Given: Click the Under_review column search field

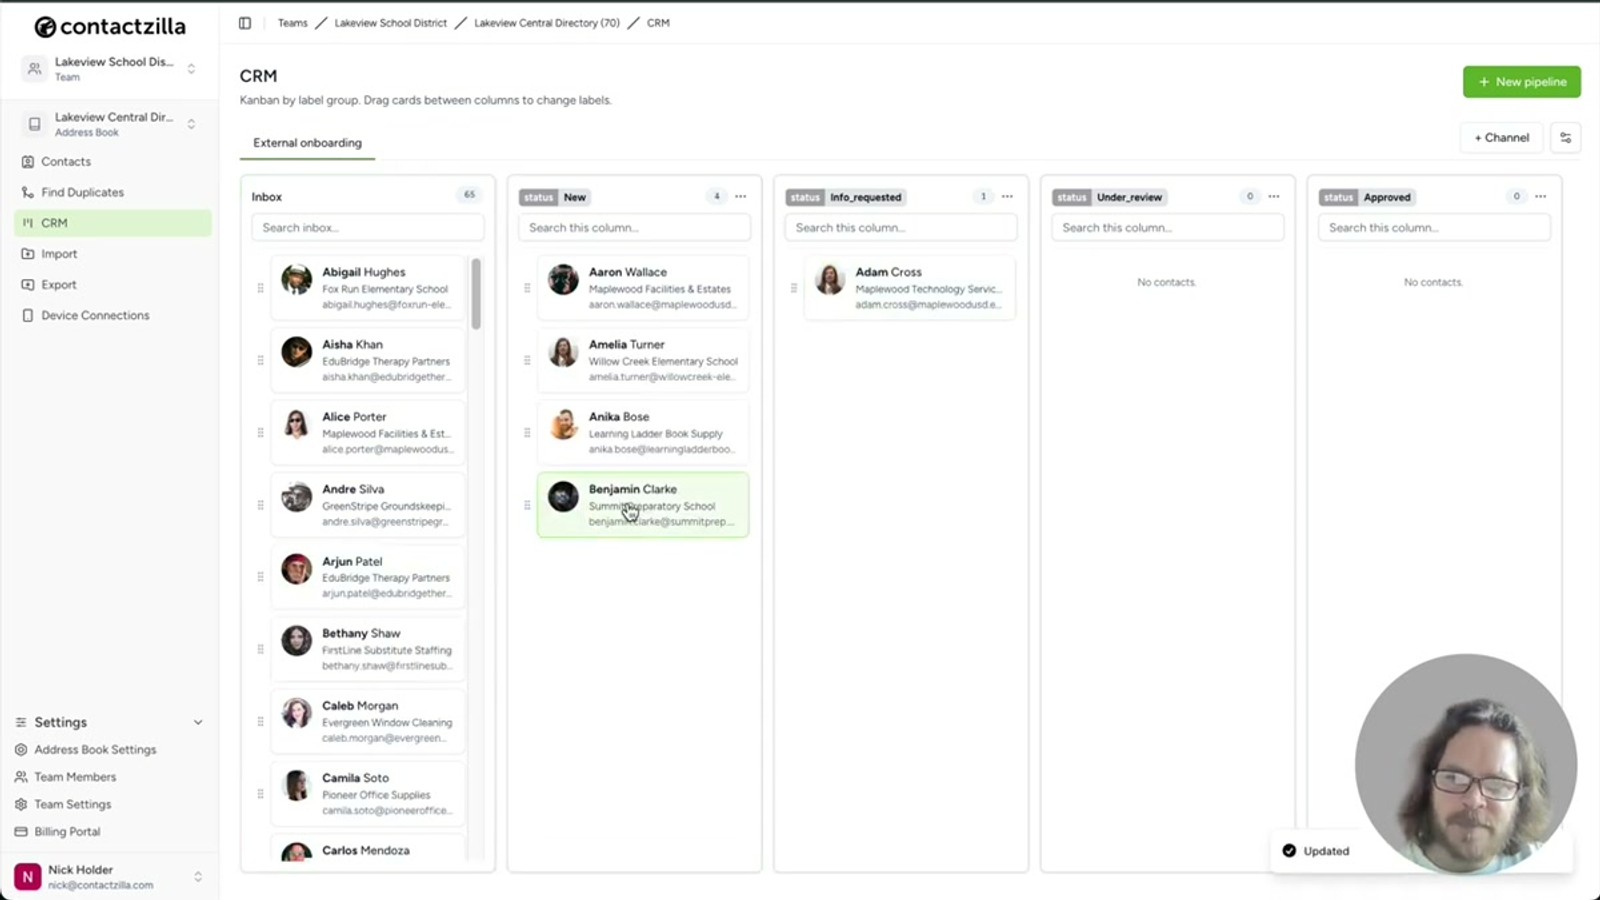Looking at the screenshot, I should click(x=1168, y=228).
